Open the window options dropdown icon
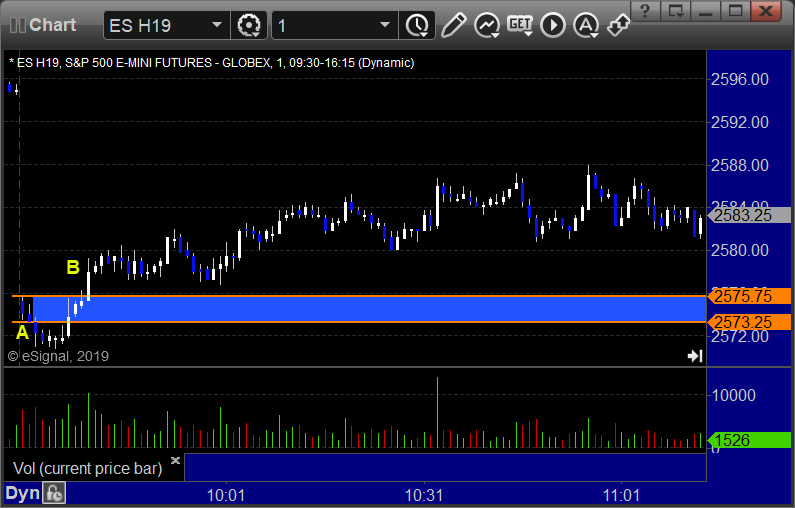This screenshot has width=795, height=508. click(x=676, y=10)
